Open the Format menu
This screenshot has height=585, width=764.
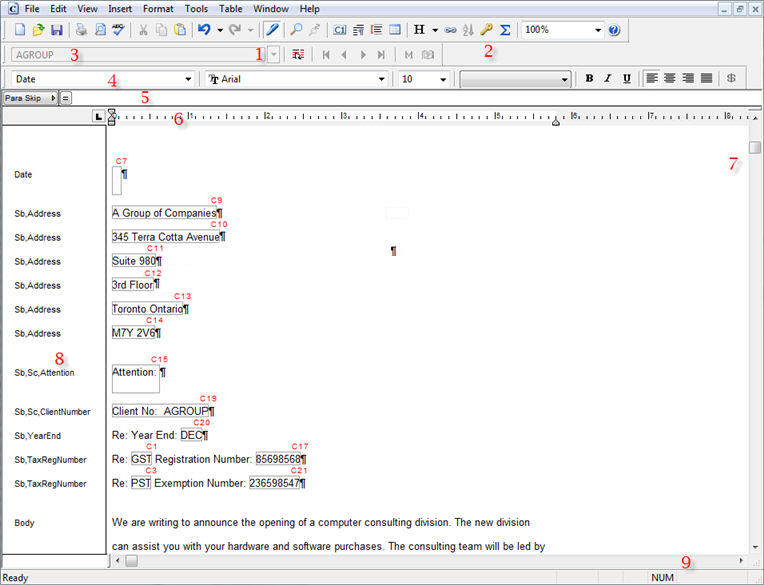157,8
